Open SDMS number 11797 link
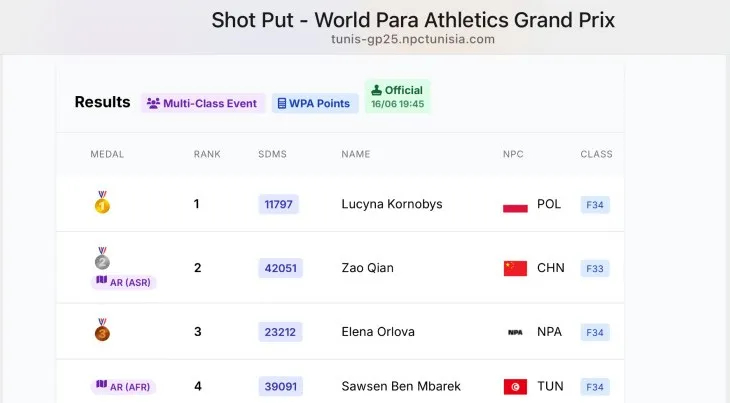 278,204
